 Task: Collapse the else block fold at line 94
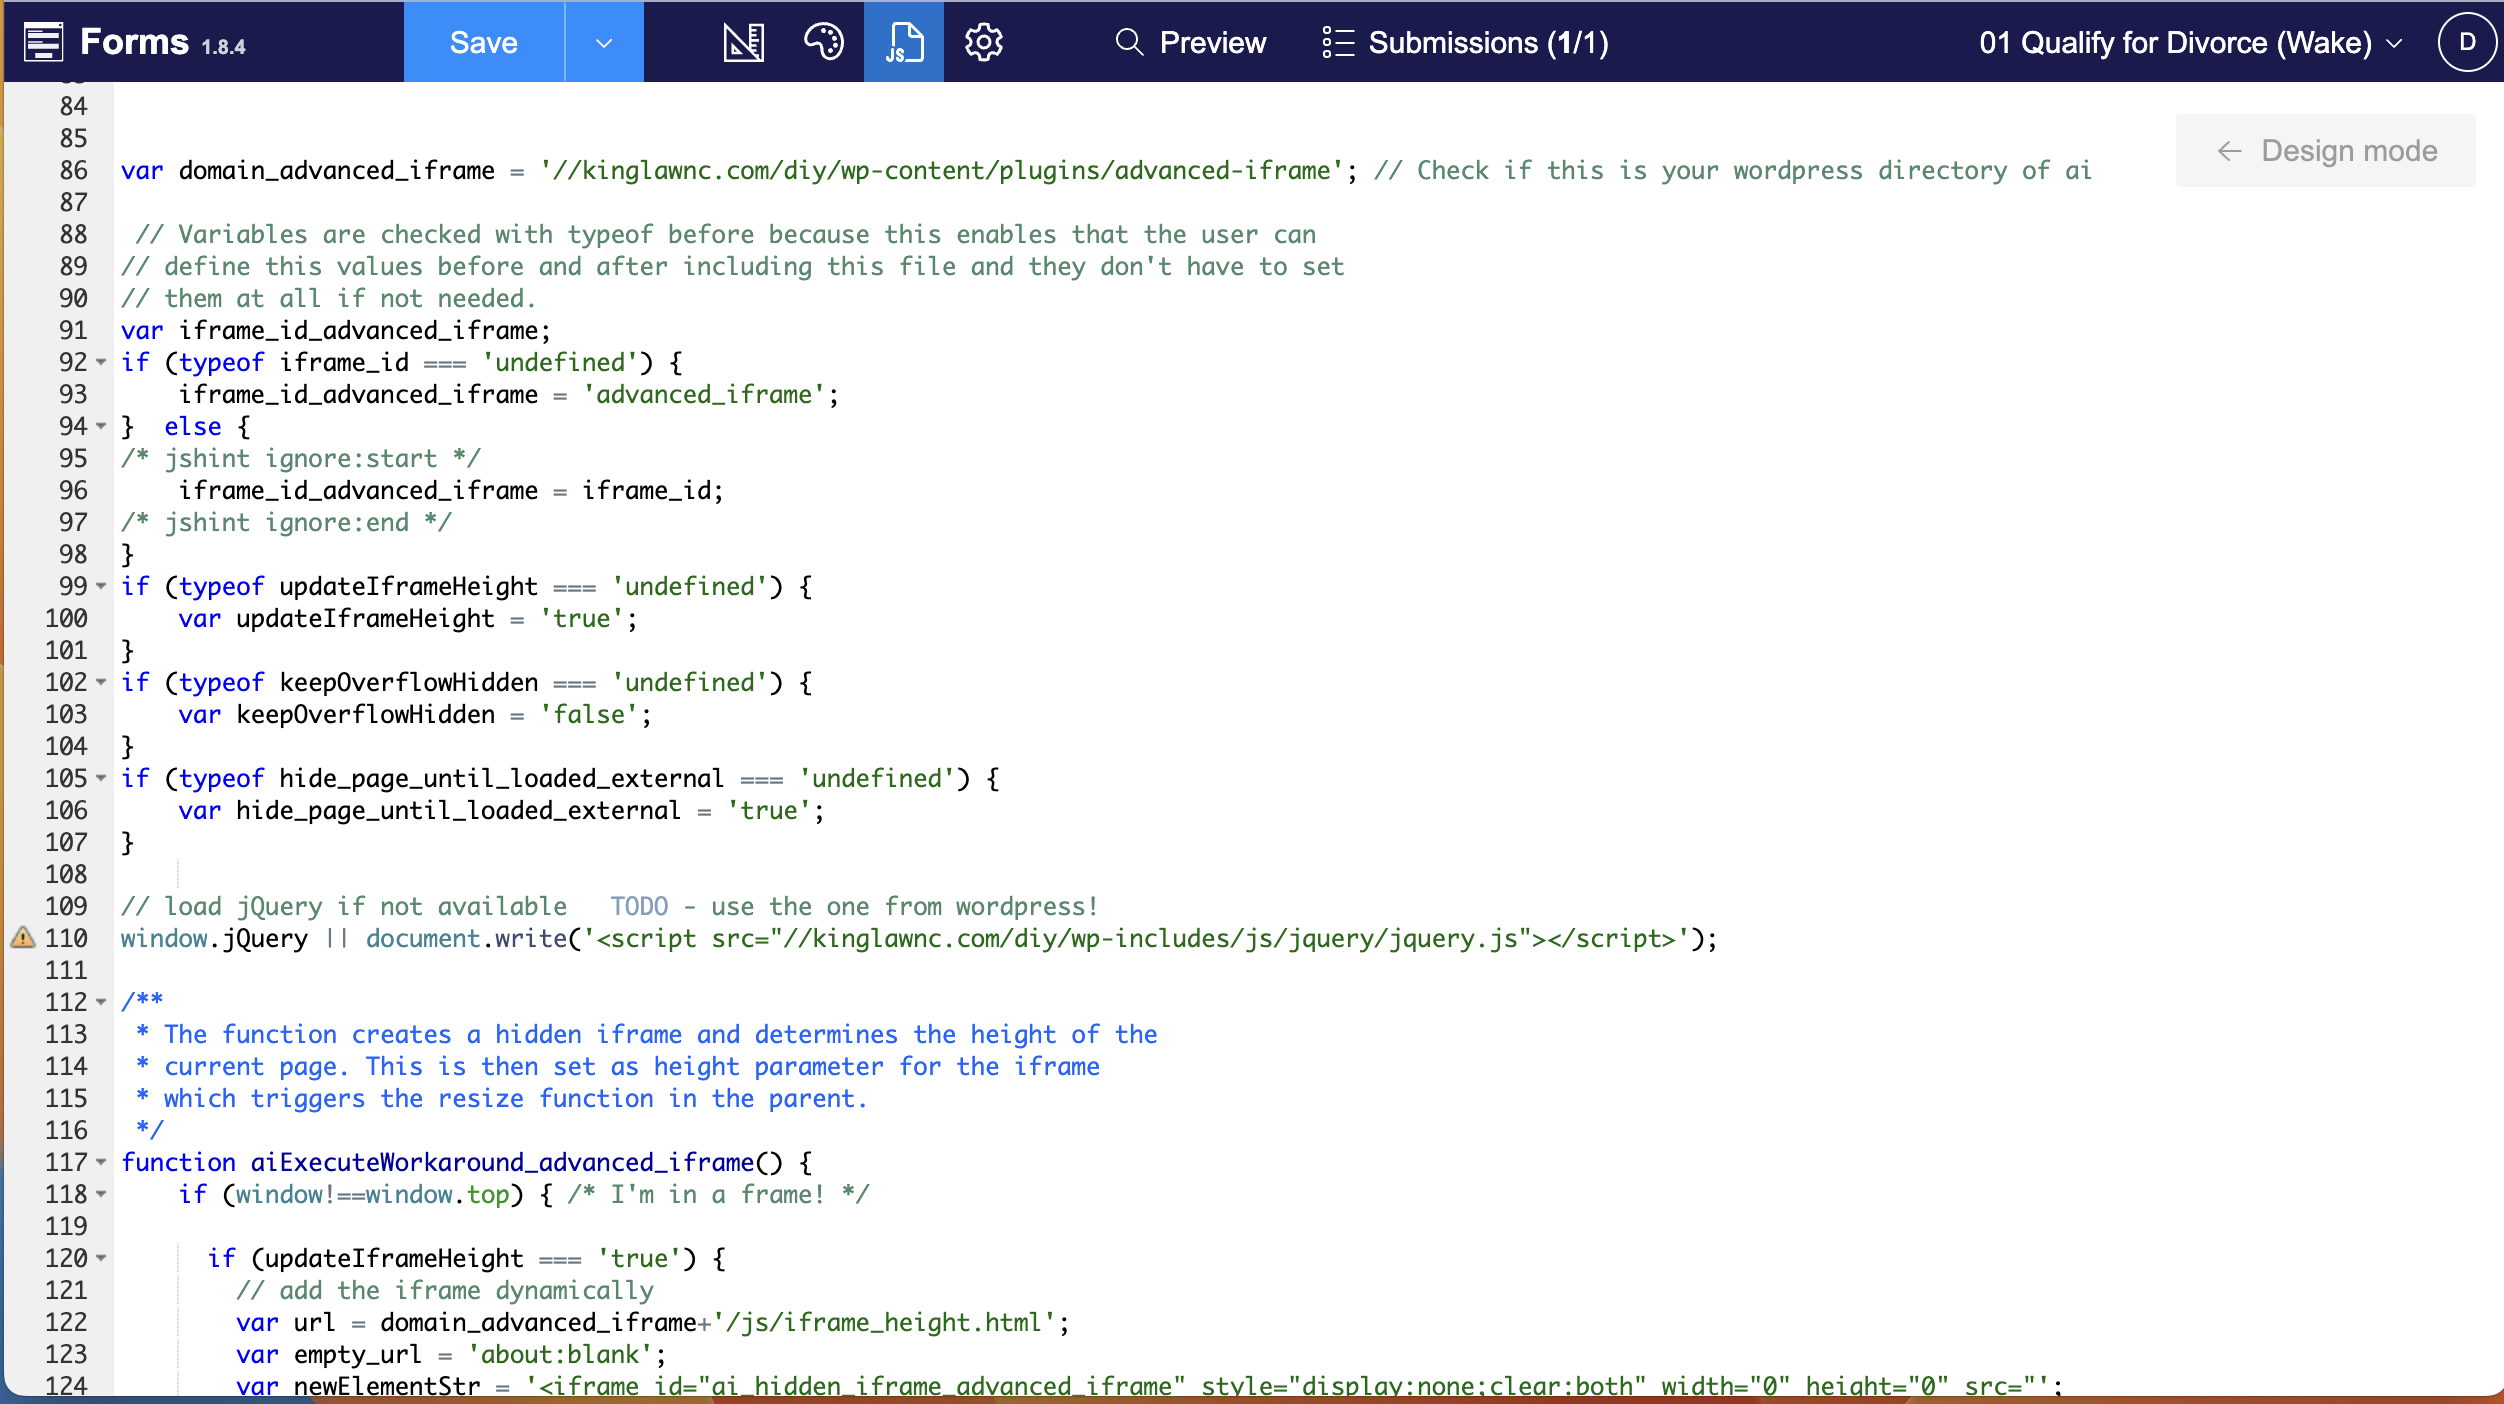click(x=101, y=426)
